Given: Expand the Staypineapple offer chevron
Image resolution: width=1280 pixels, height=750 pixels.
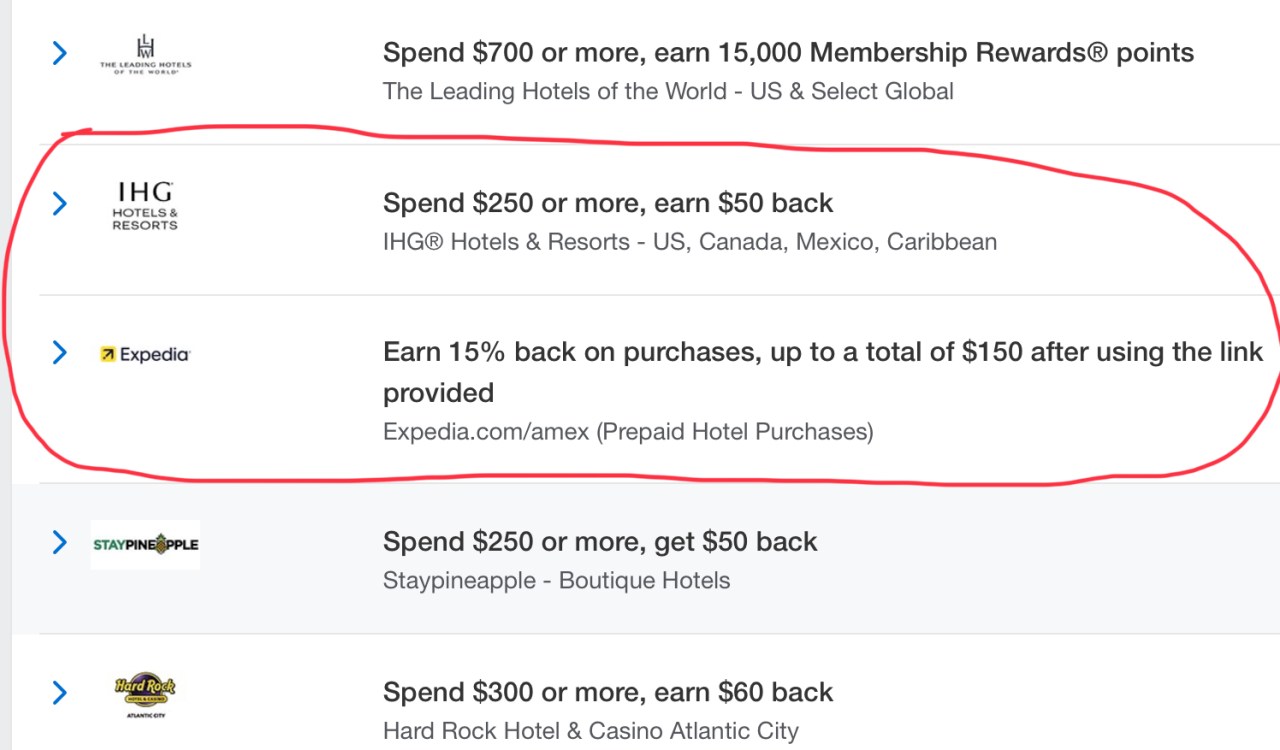Looking at the screenshot, I should (x=59, y=543).
